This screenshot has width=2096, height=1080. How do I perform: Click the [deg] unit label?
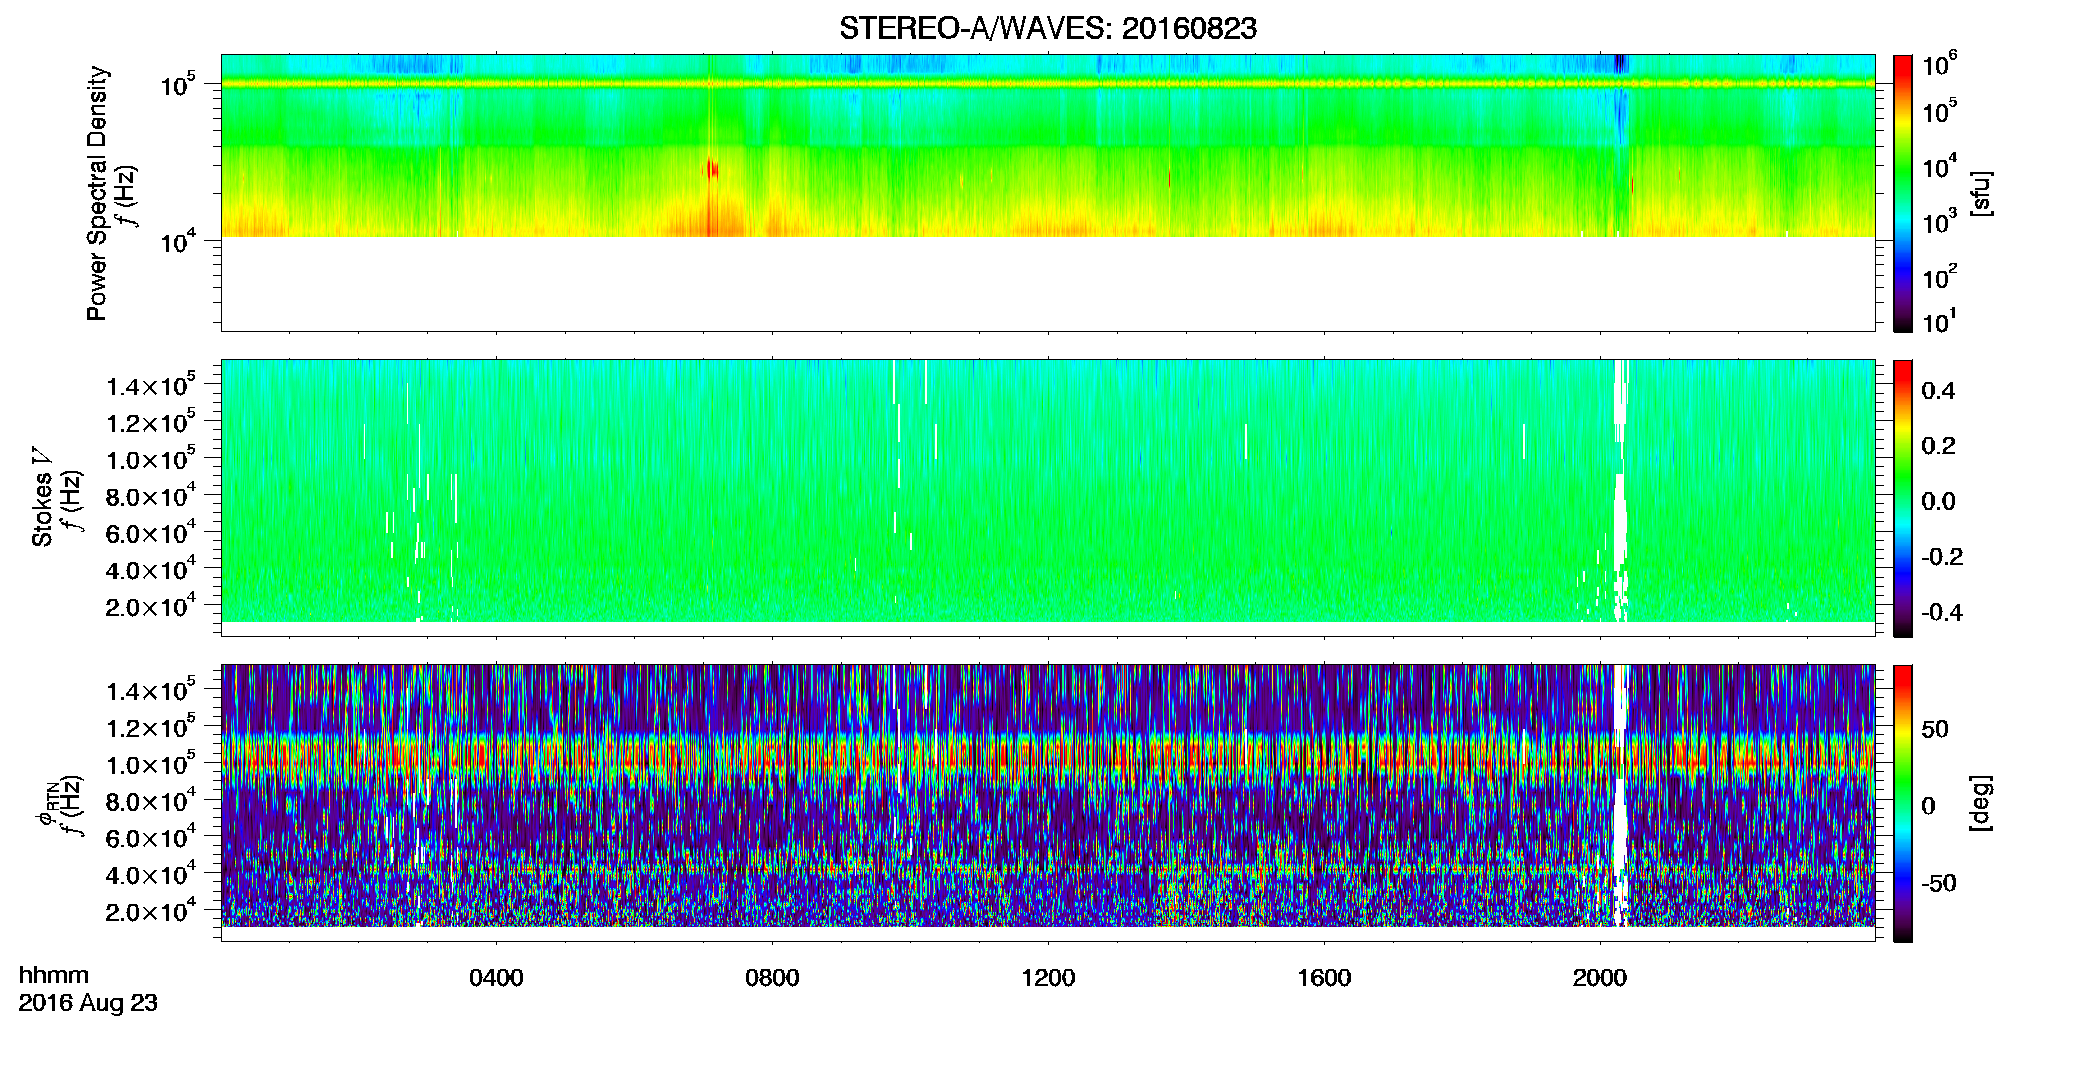click(1979, 803)
